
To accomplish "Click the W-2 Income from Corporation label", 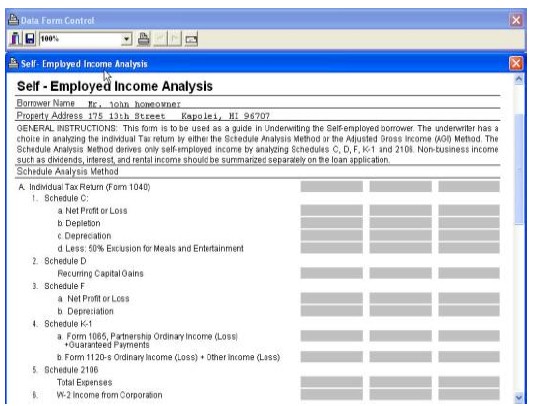I will 109,395.
